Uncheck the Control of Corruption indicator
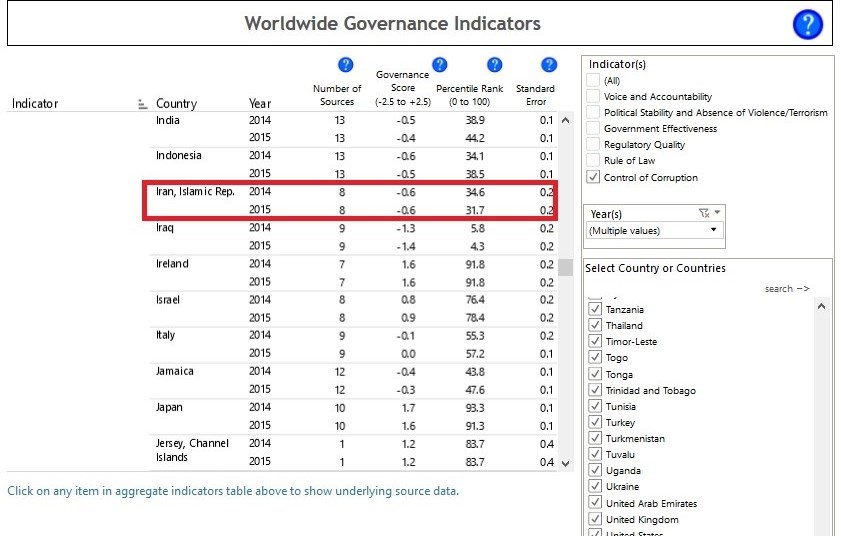The image size is (841, 536). click(x=594, y=177)
